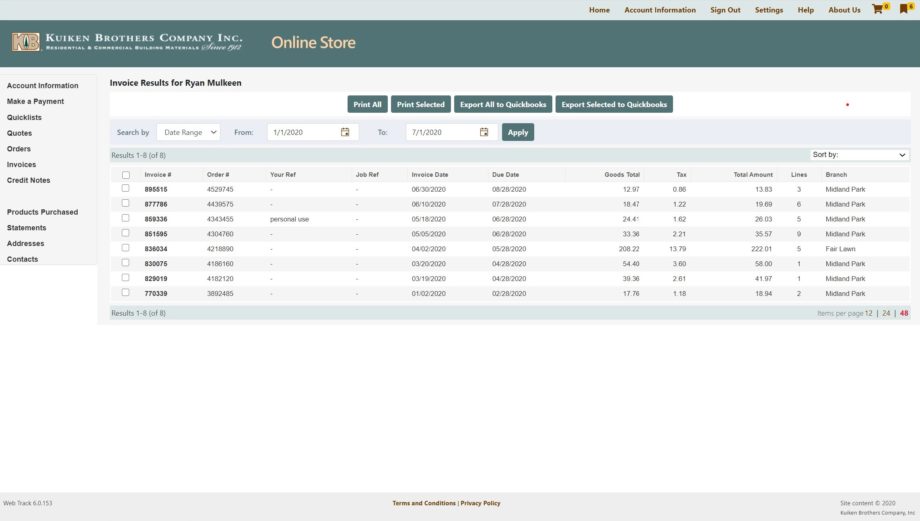Screen dimensions: 920x521
Task: Open the From date calendar picker
Action: pos(345,132)
